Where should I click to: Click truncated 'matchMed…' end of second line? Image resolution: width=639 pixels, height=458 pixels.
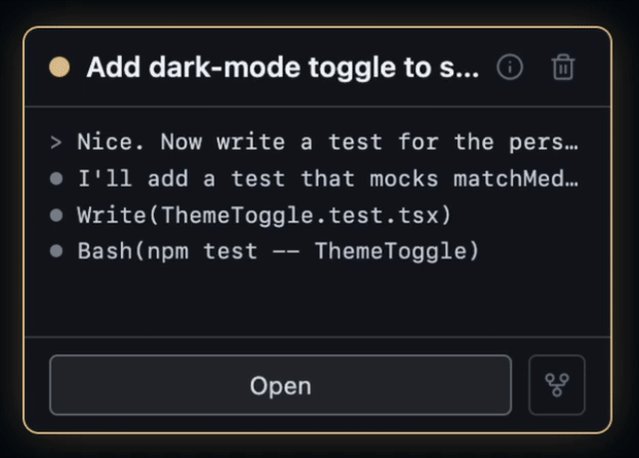[516, 178]
